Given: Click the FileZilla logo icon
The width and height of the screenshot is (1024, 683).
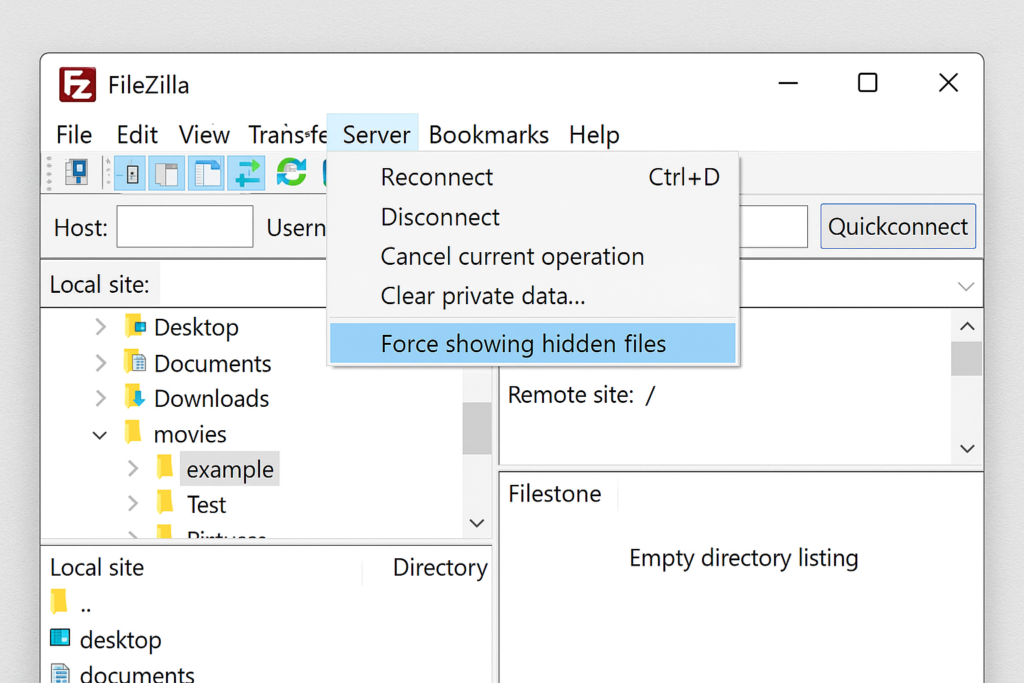Looking at the screenshot, I should pyautogui.click(x=78, y=84).
